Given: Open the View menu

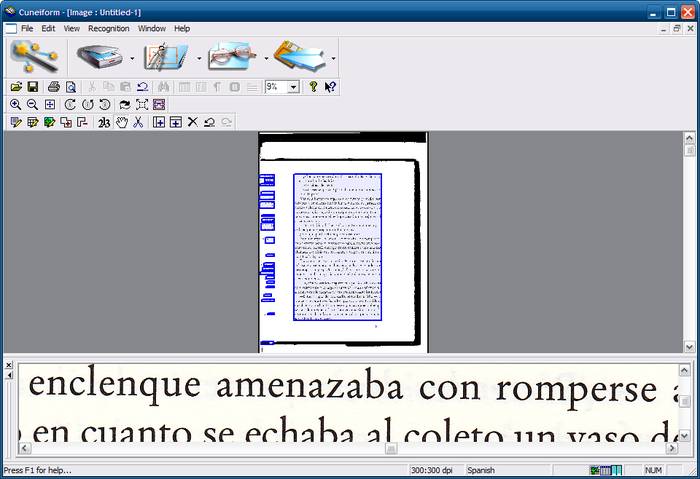Looking at the screenshot, I should [71, 29].
